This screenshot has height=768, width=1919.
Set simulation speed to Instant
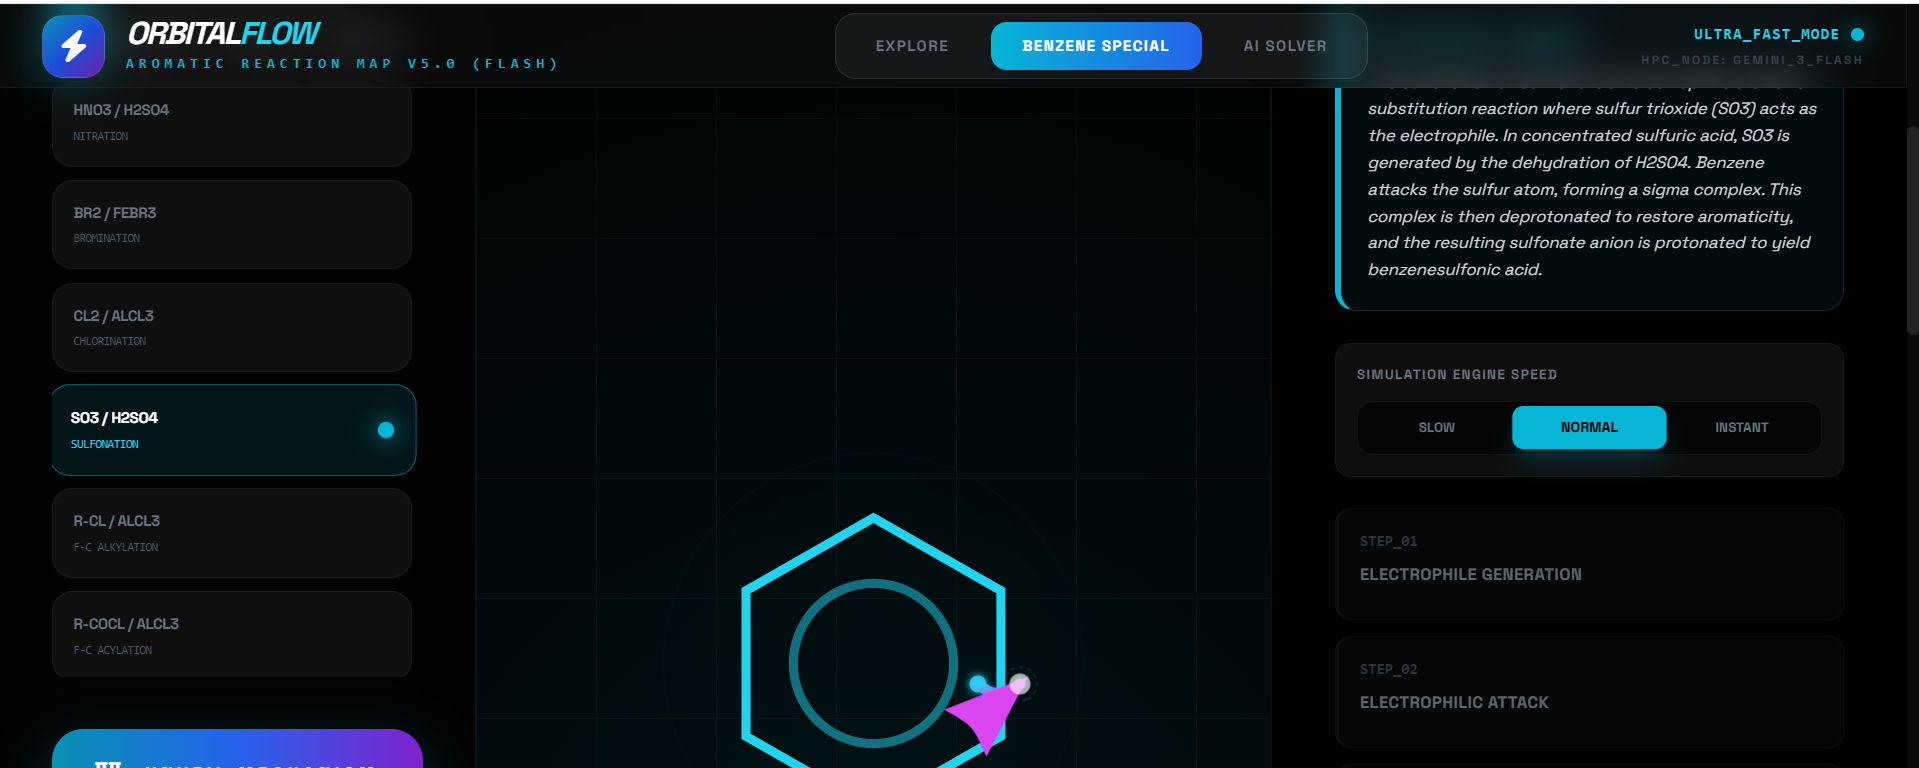[x=1742, y=428]
